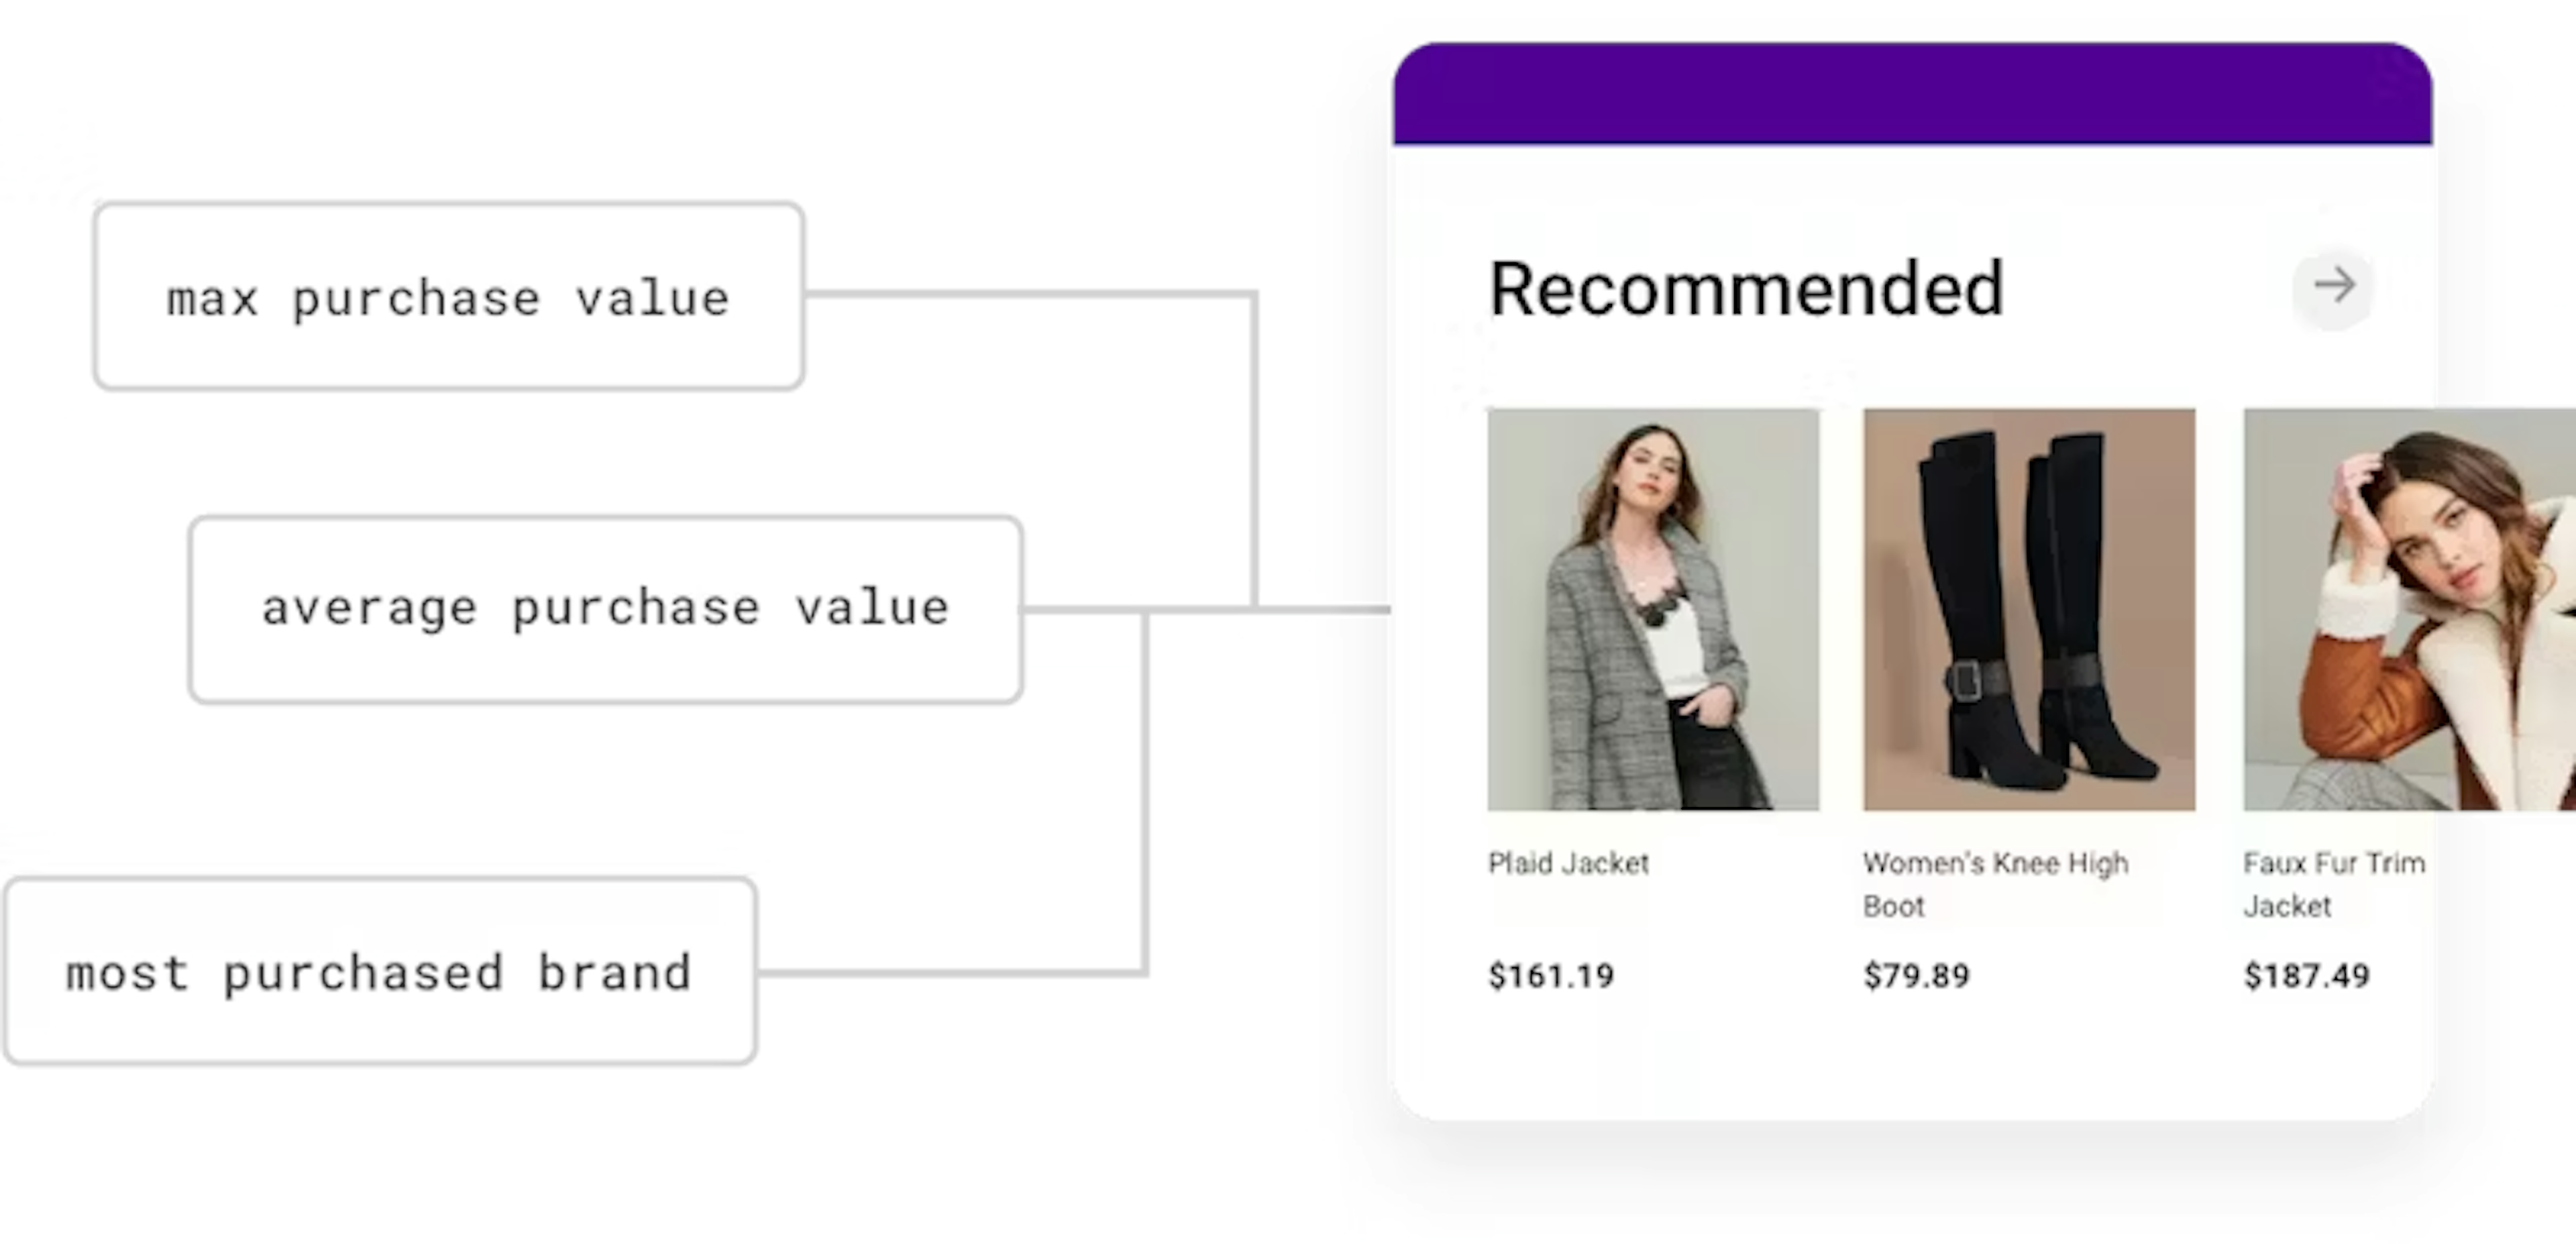Viewport: 2576px width, 1249px height.
Task: Open the Women's Knee High Boot photo
Action: click(x=2028, y=609)
